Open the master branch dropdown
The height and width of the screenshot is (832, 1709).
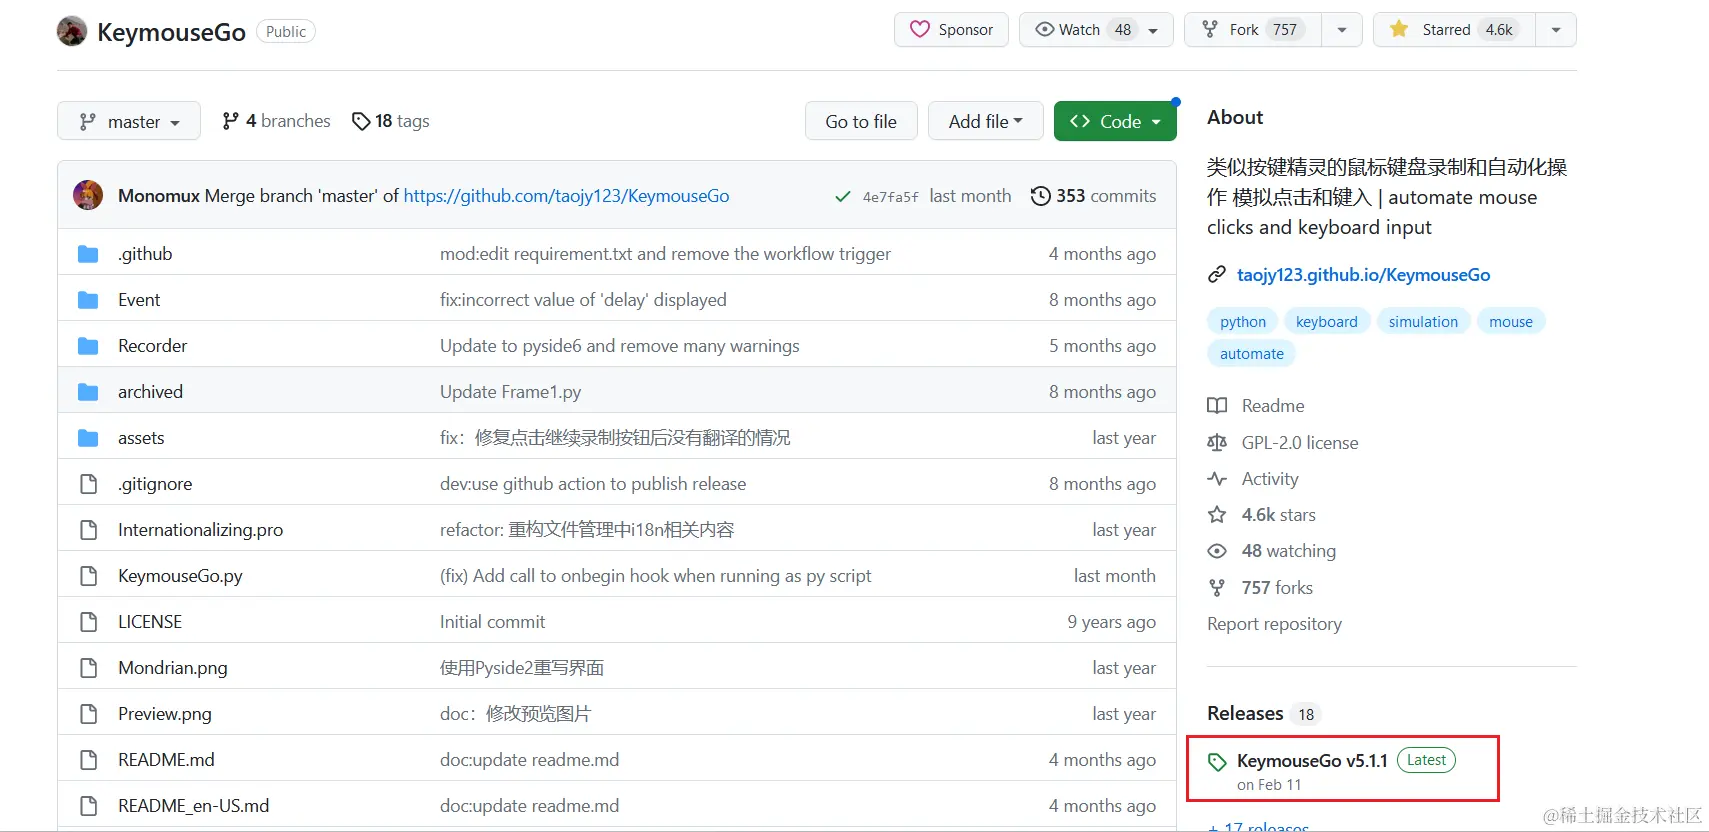tap(129, 121)
